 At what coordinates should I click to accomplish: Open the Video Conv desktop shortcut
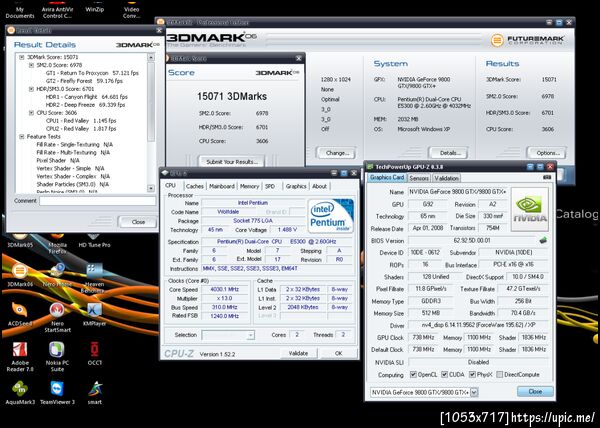pos(131,11)
